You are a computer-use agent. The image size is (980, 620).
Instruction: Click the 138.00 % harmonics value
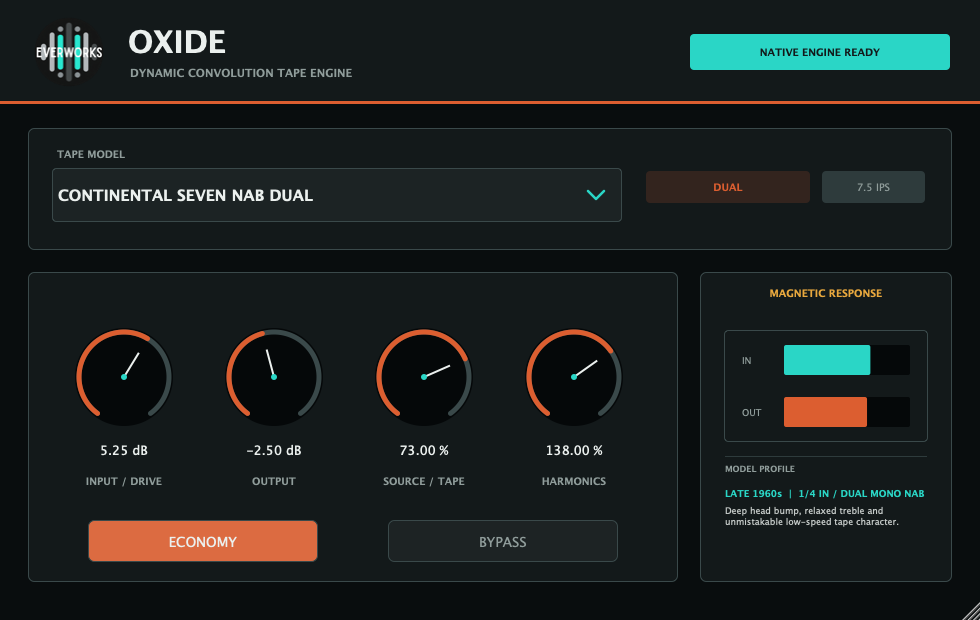click(574, 451)
